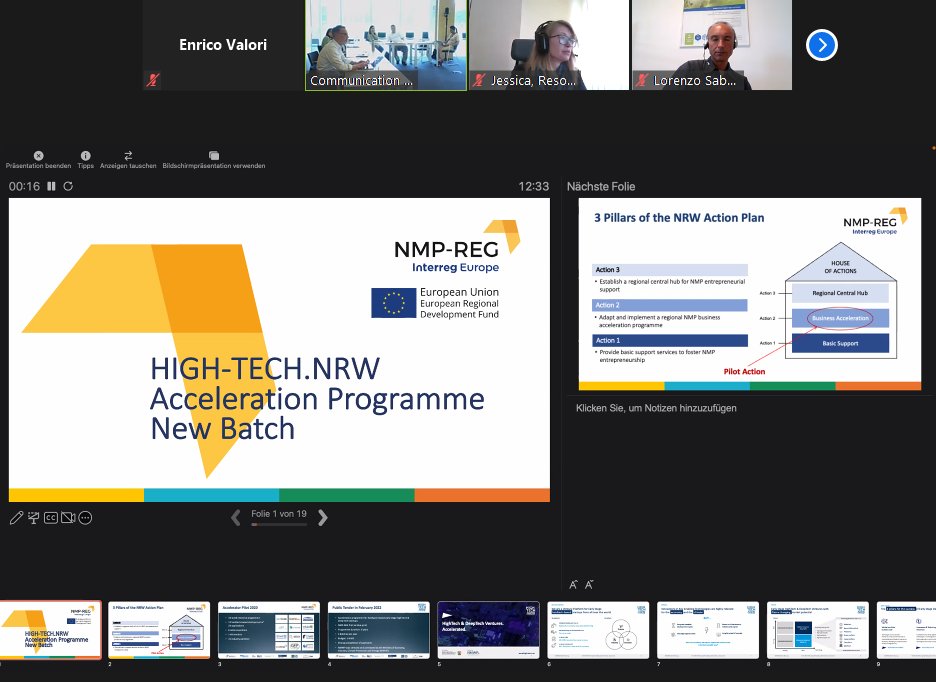Toggle closed captions CC
Viewport: 936px width, 682px height.
click(51, 518)
